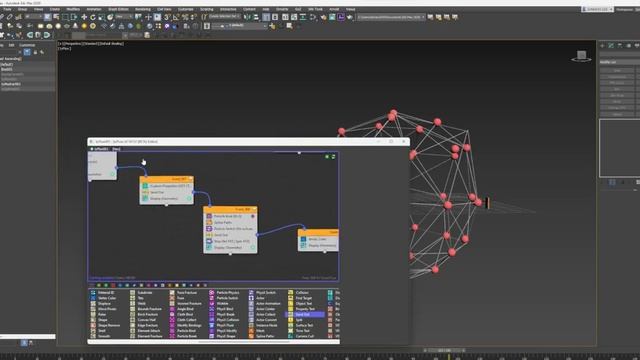Open the Scripting menu
The image size is (640, 360).
pyautogui.click(x=207, y=9)
